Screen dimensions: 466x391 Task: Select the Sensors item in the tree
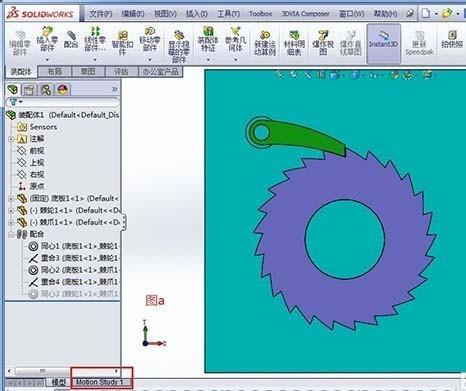pyautogui.click(x=37, y=127)
